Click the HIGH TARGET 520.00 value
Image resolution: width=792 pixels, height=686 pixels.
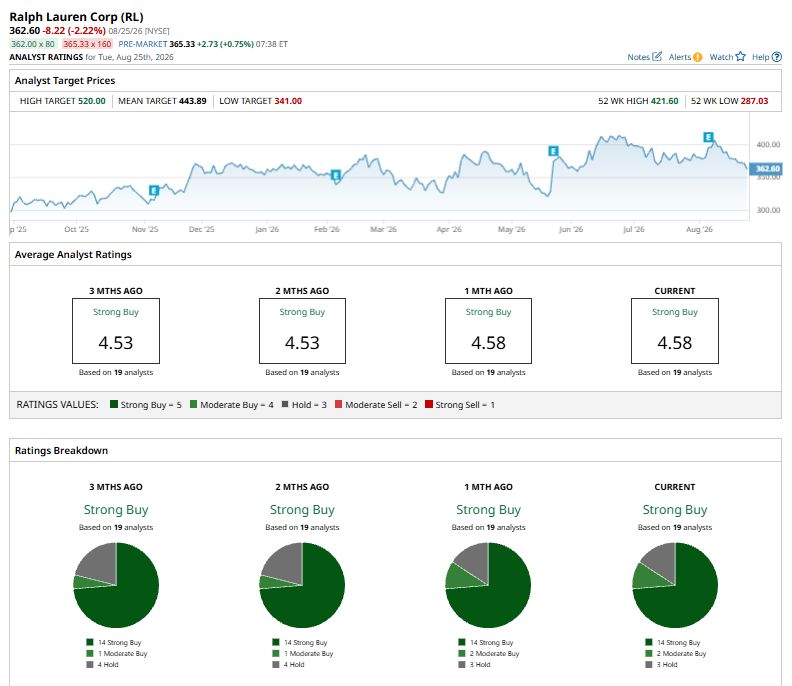point(91,101)
